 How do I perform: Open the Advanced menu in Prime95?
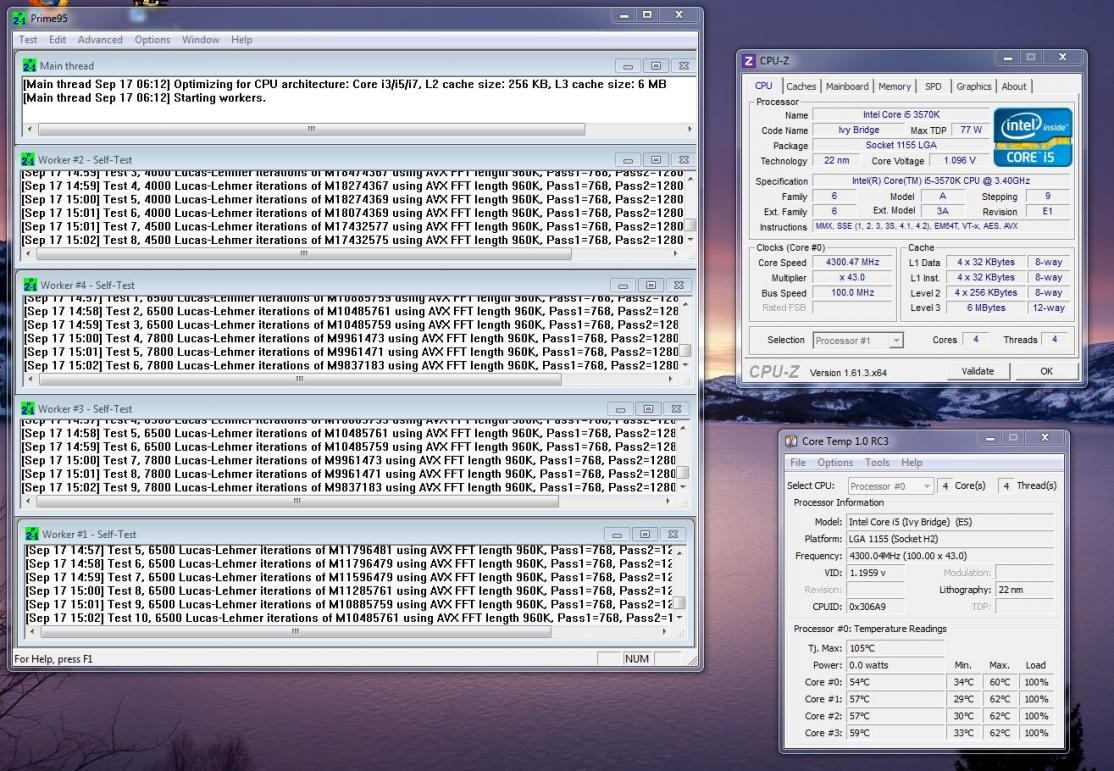[100, 40]
